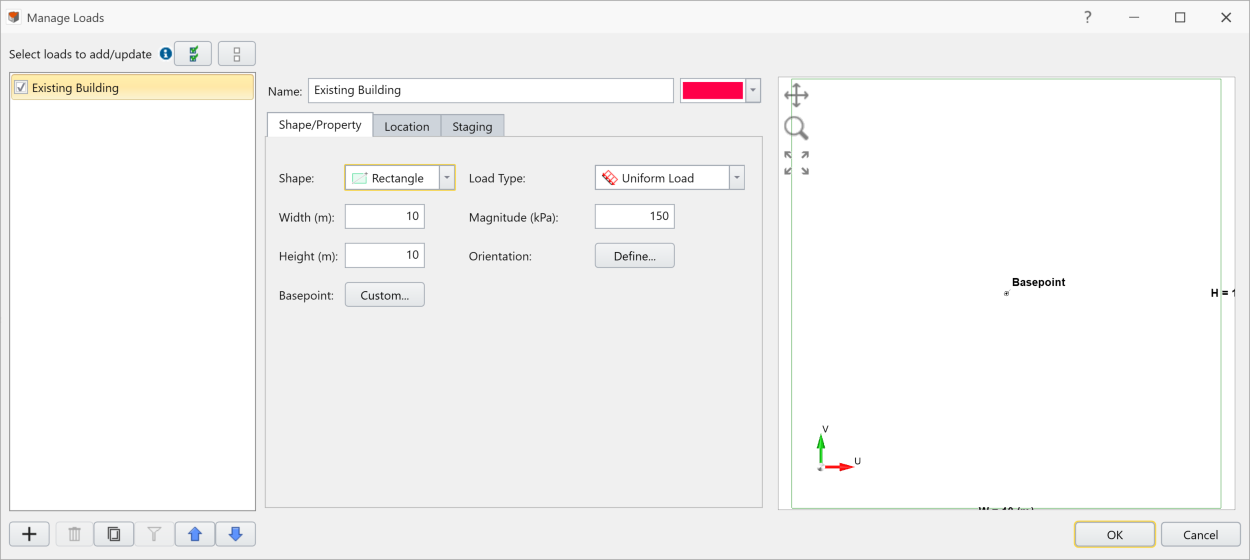The image size is (1250, 560).
Task: Expand the load color dropdown arrow
Action: 753,90
